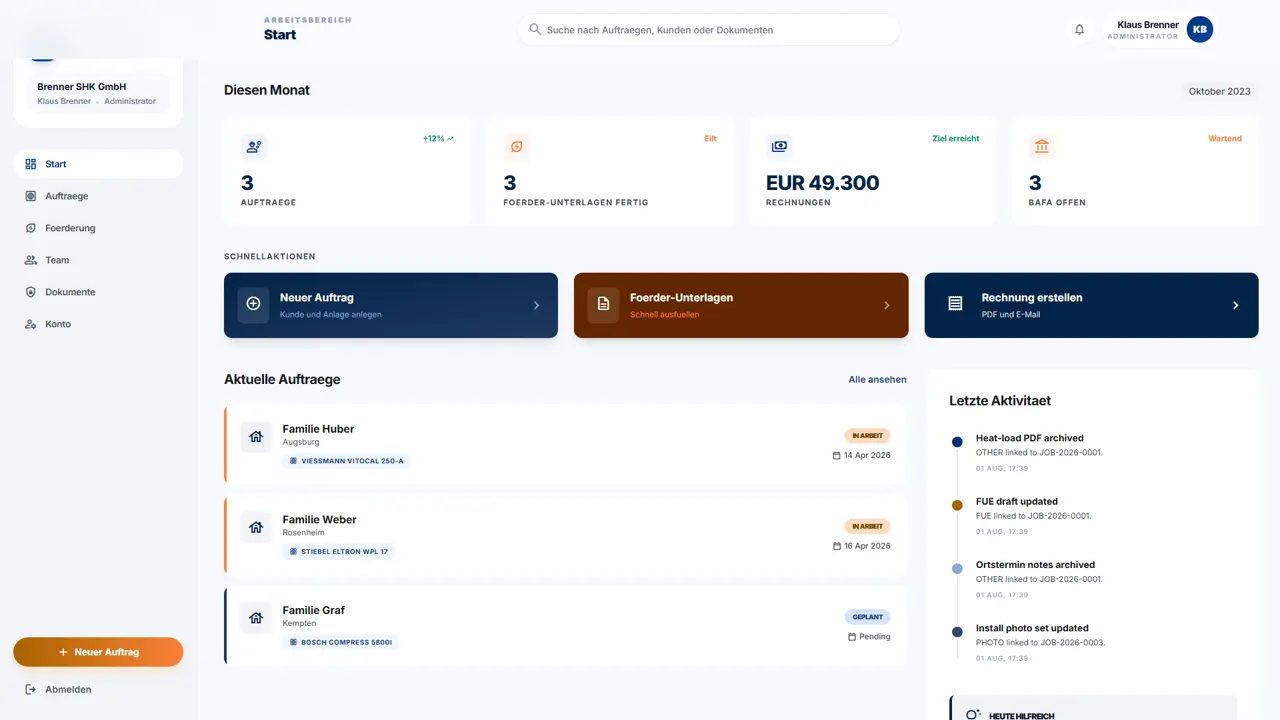Click the invoice icon in Rechnung erstellen tile

coord(955,304)
